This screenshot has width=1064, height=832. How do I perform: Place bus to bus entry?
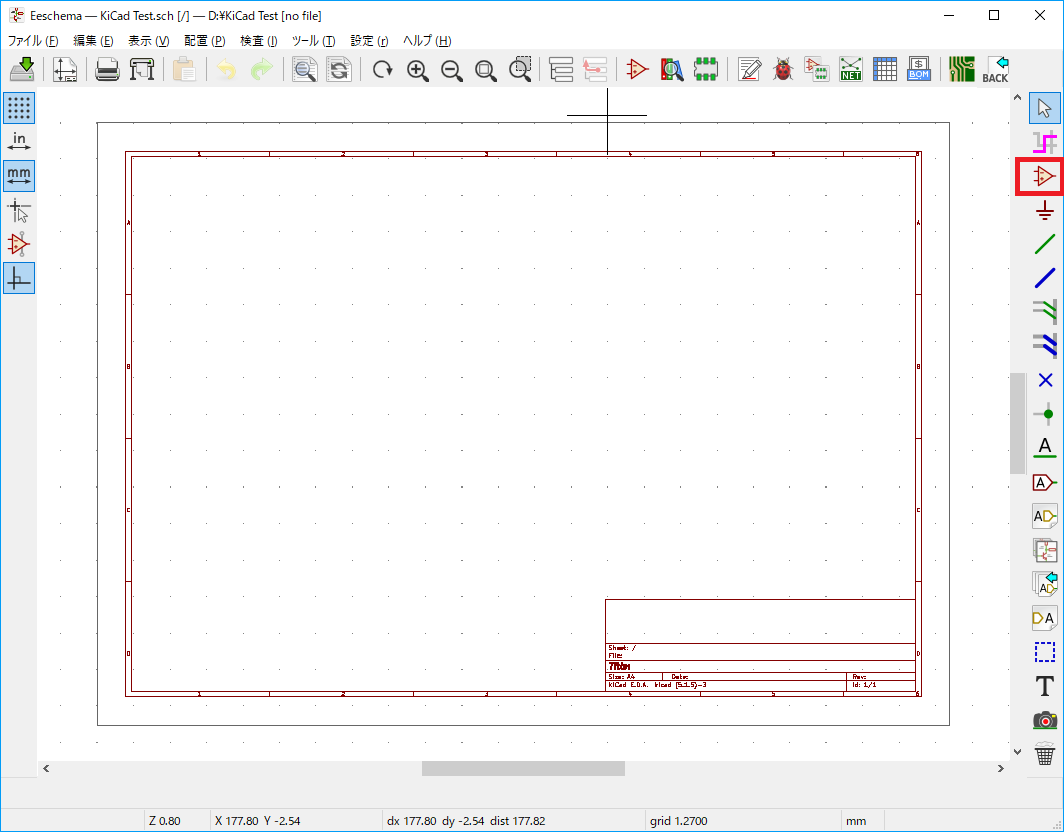point(1045,346)
